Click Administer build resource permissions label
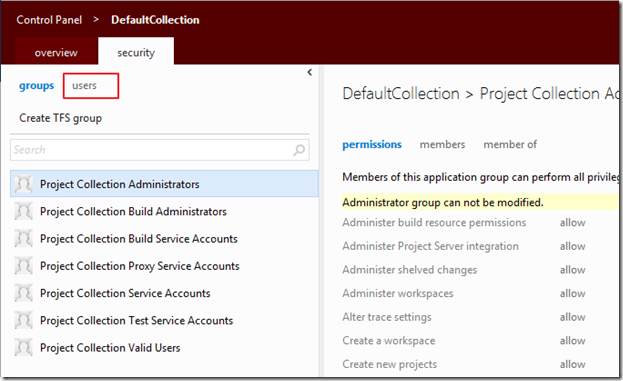Viewport: 623px width, 381px height. pyautogui.click(x=434, y=222)
